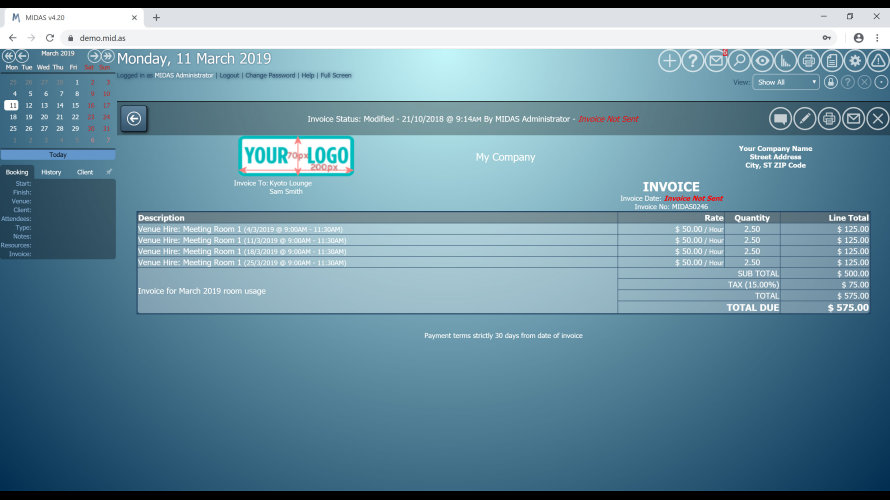Select 20 March in the calendar
890x500 pixels.
(x=44, y=117)
